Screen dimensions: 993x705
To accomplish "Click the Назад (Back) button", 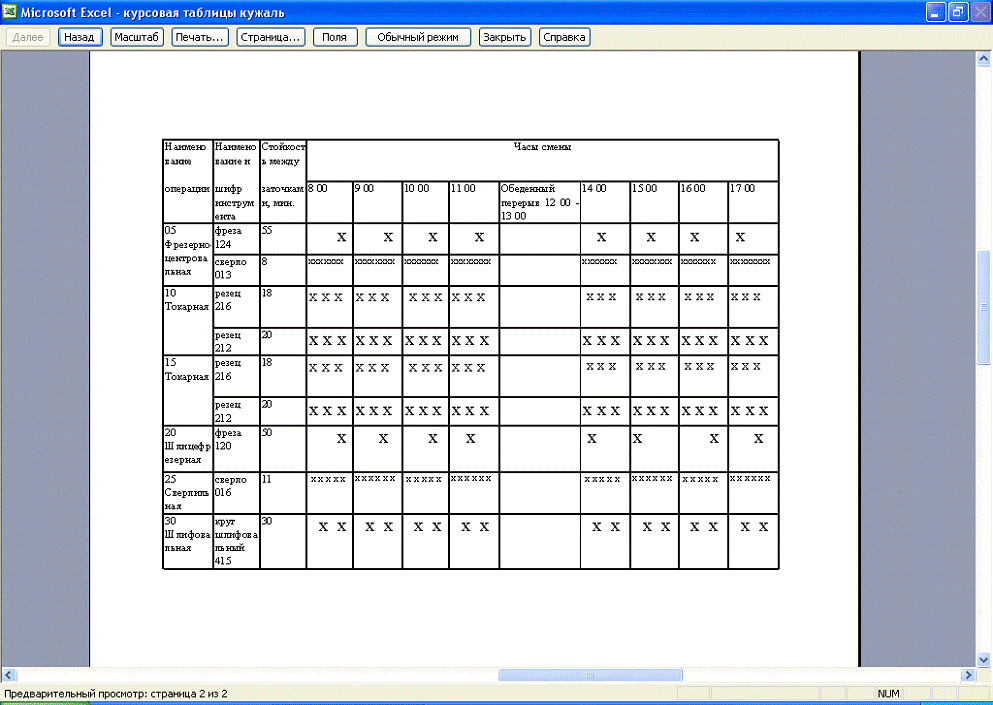I will pos(79,37).
